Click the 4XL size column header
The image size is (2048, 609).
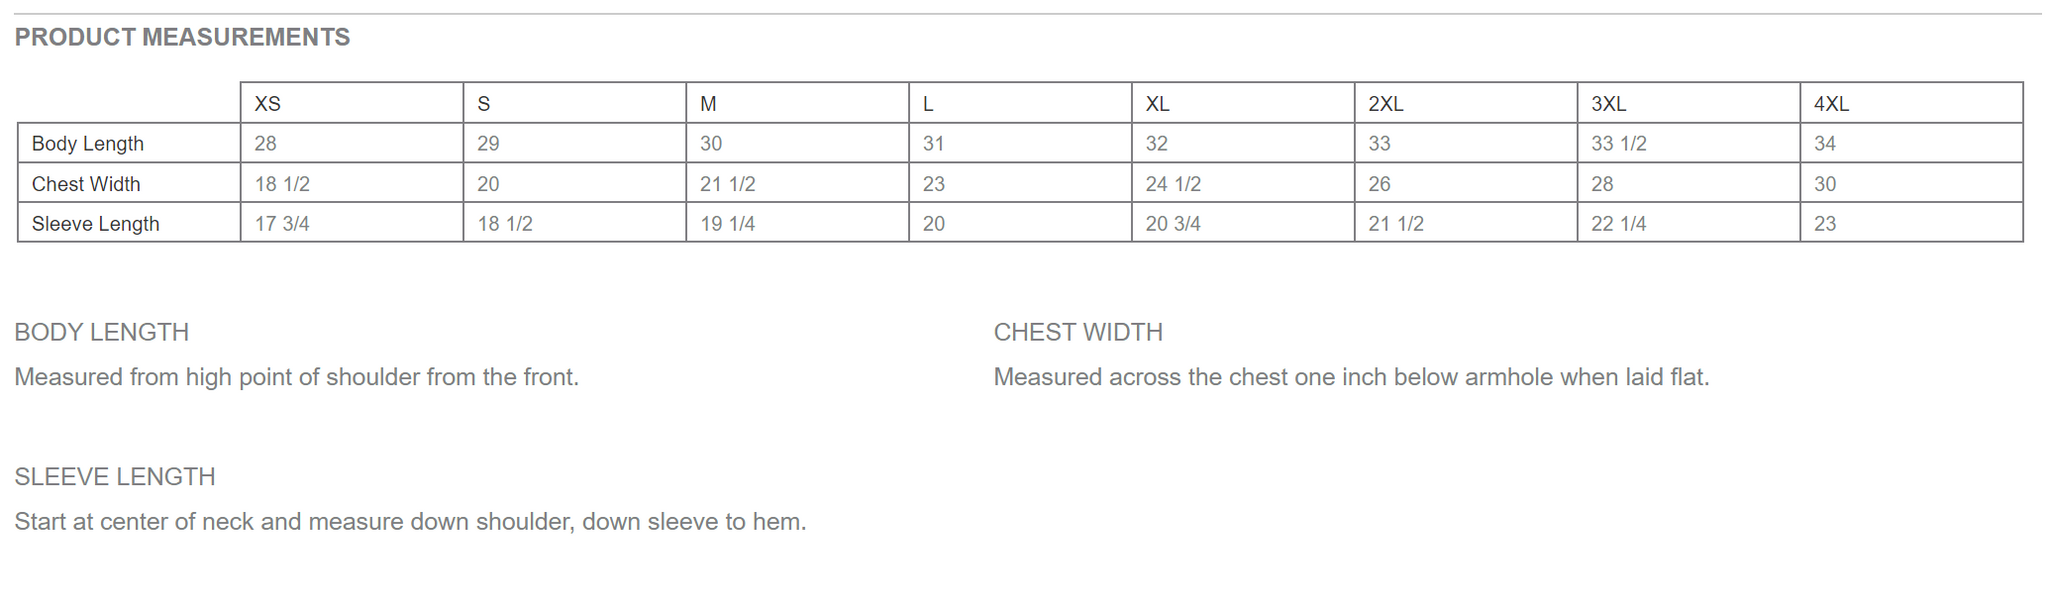pos(1831,104)
